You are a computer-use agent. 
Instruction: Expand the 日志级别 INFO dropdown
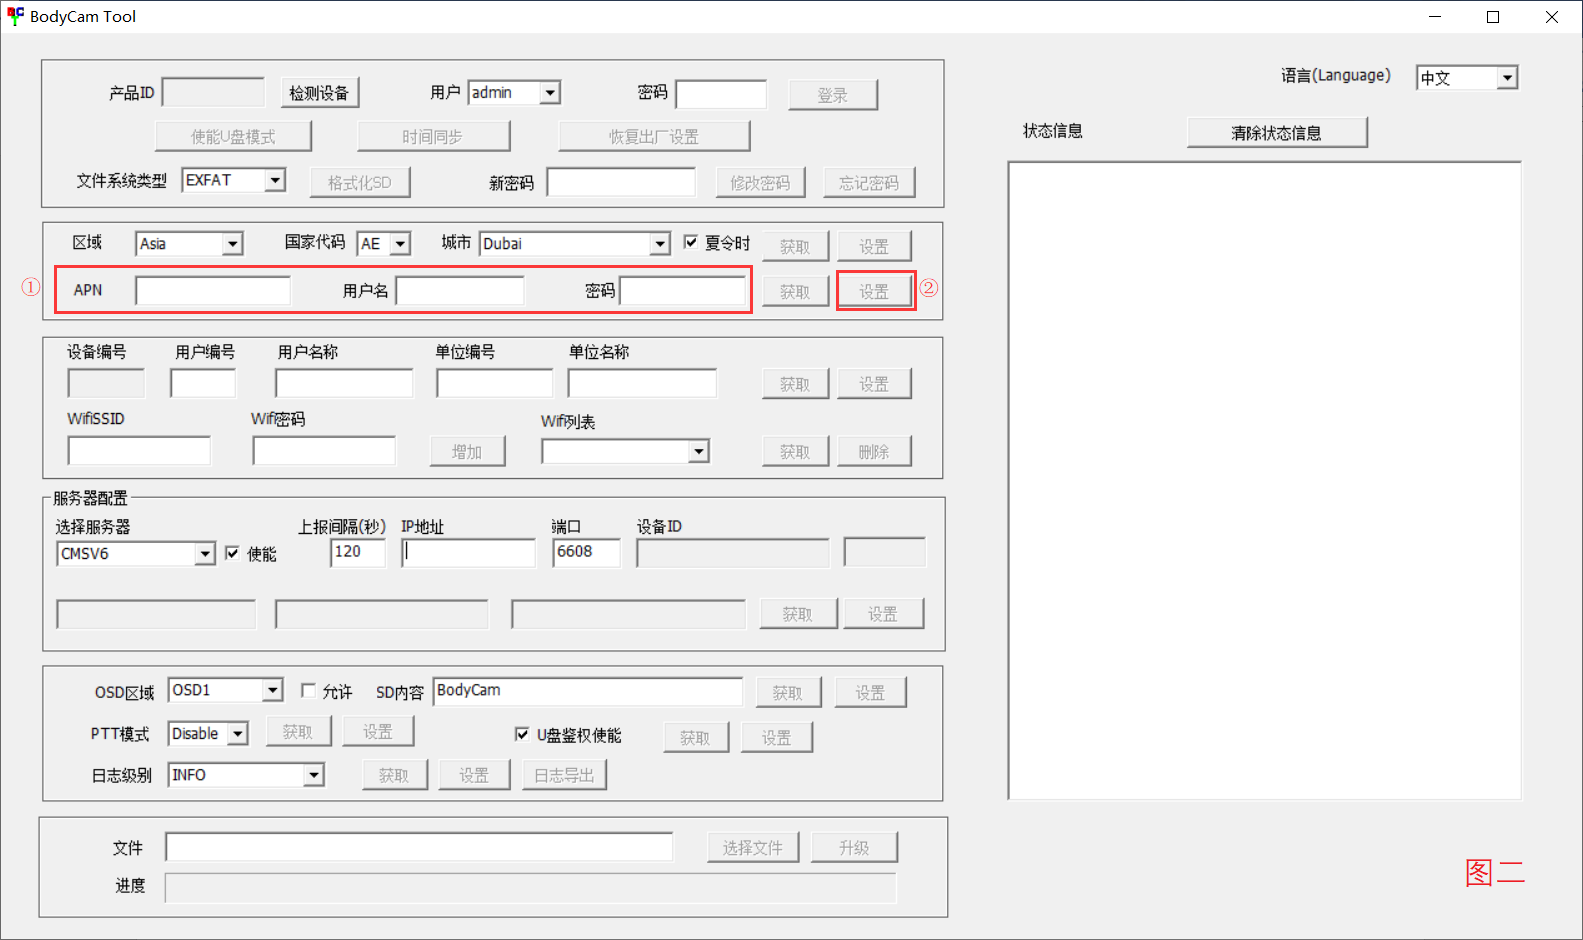click(x=313, y=775)
